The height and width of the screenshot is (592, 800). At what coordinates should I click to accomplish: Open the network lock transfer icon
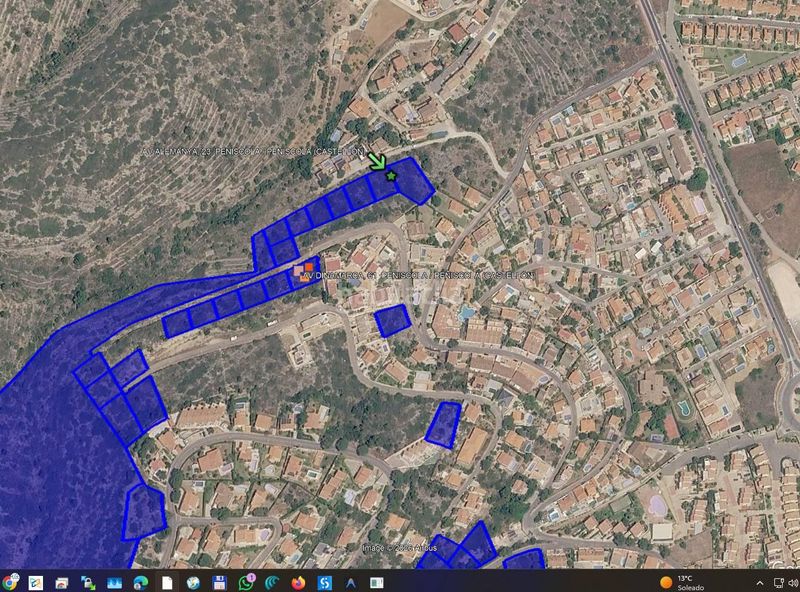(88, 582)
